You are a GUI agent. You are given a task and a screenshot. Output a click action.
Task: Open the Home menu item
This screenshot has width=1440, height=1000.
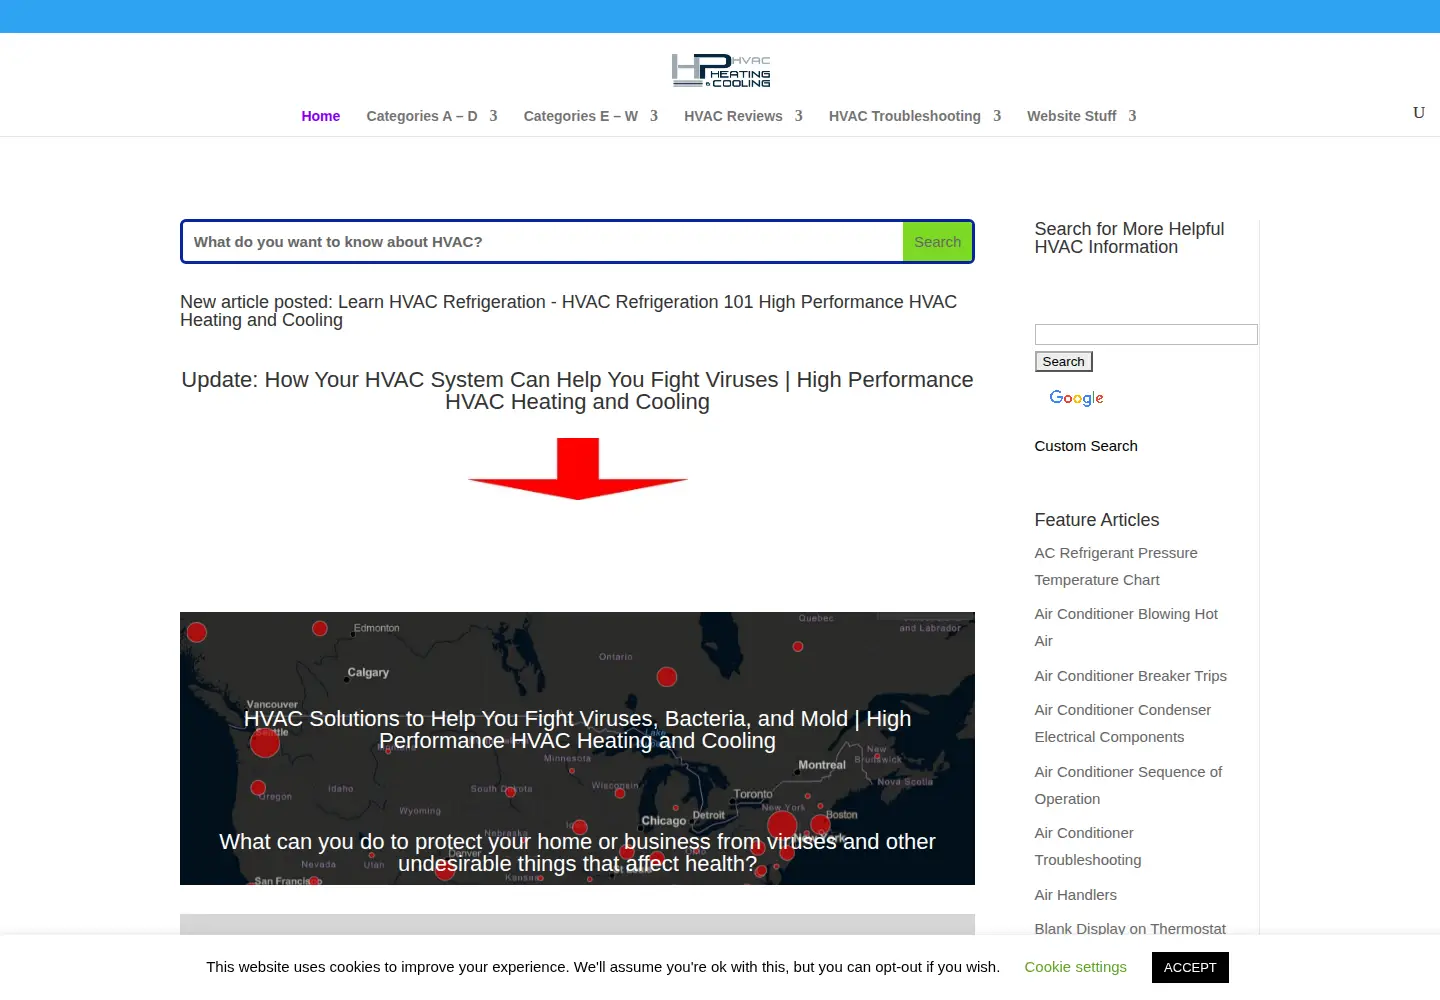click(321, 116)
